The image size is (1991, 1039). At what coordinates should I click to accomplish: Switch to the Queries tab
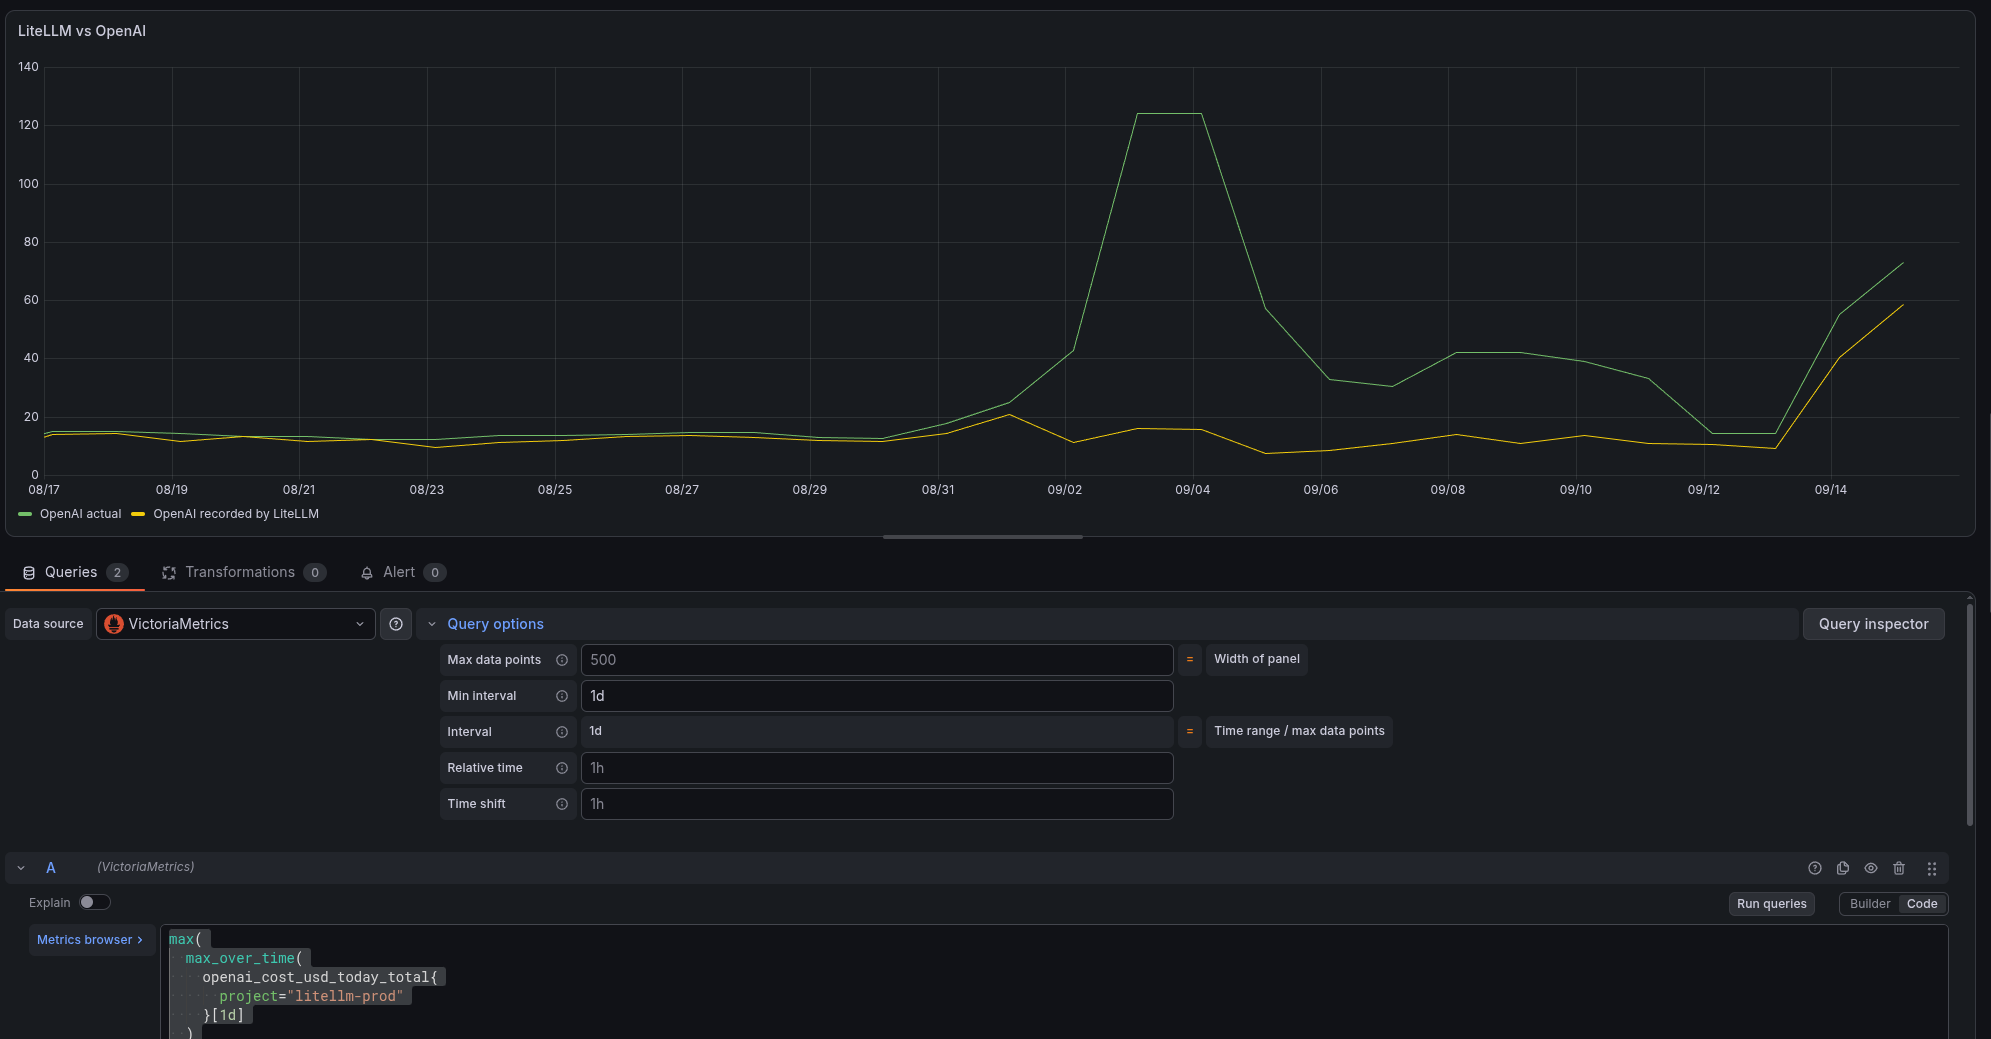pyautogui.click(x=75, y=573)
